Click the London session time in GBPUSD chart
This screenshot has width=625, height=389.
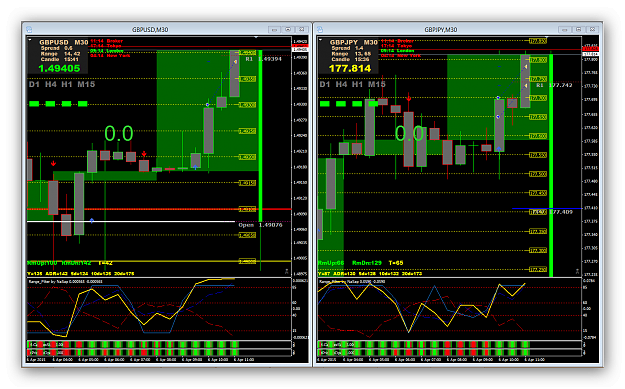click(106, 51)
